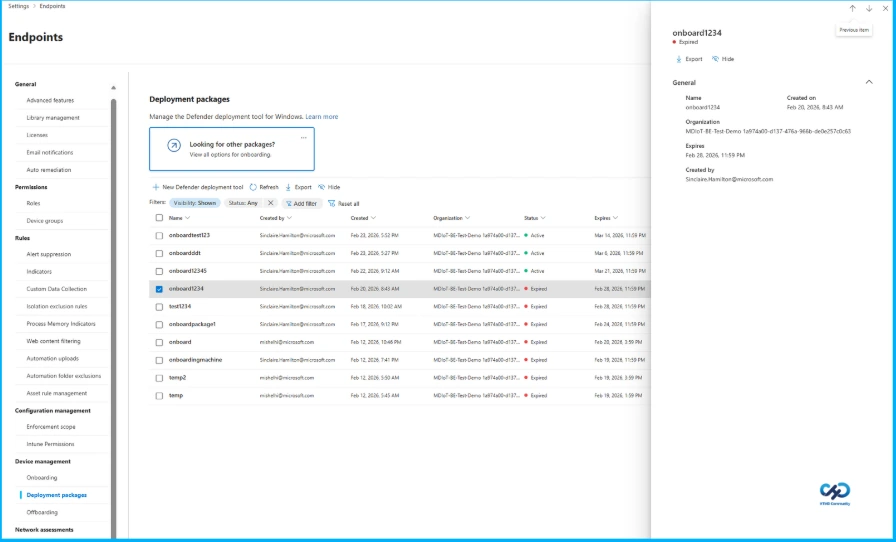Sort by the Name column header
This screenshot has width=896, height=542.
179,218
